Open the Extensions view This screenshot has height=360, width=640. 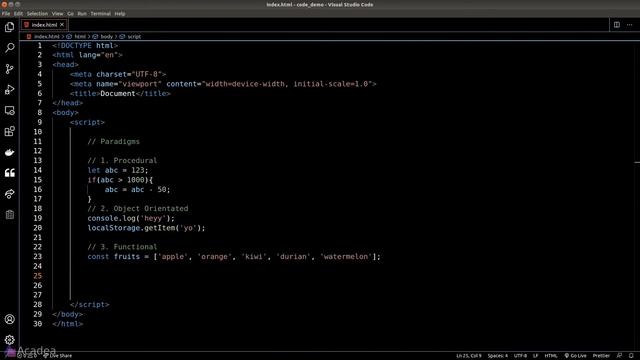pyautogui.click(x=9, y=131)
